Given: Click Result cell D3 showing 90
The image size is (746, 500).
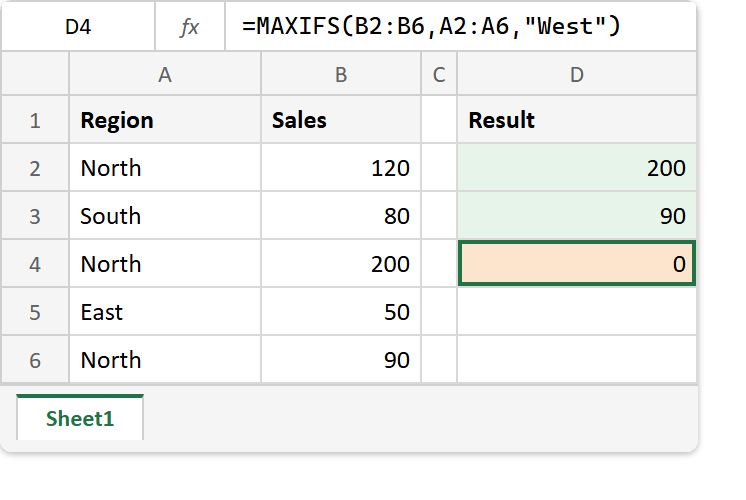Looking at the screenshot, I should pos(577,216).
